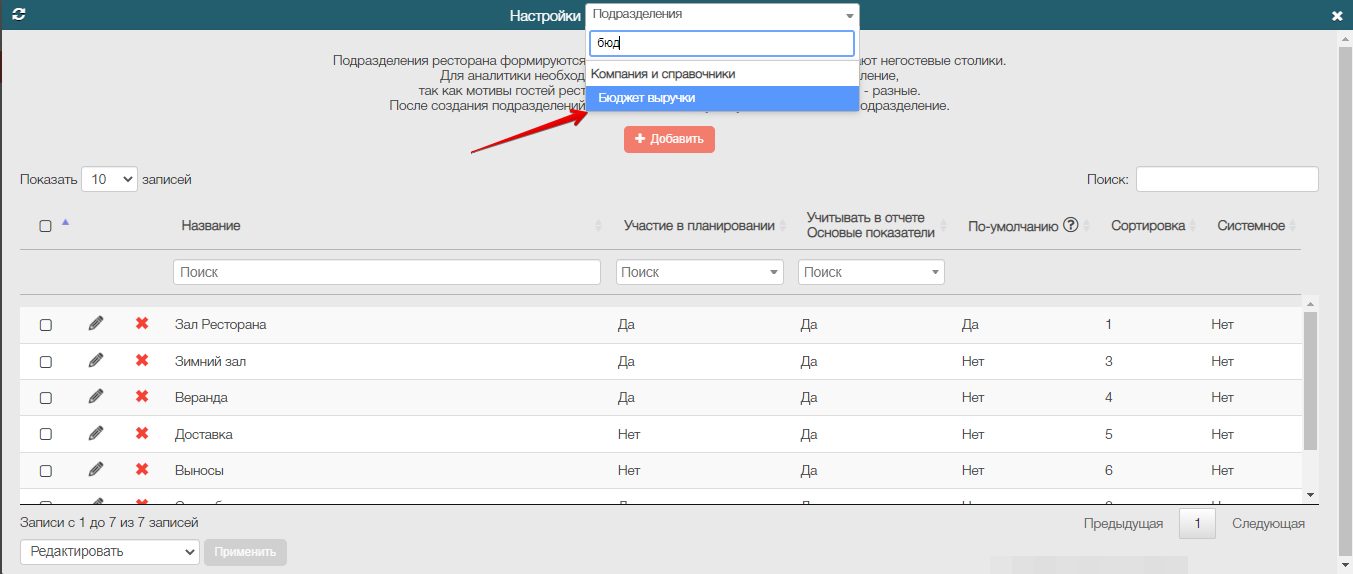Delete the Зимний зал row
Viewport: 1353px width, 574px height.
[142, 361]
